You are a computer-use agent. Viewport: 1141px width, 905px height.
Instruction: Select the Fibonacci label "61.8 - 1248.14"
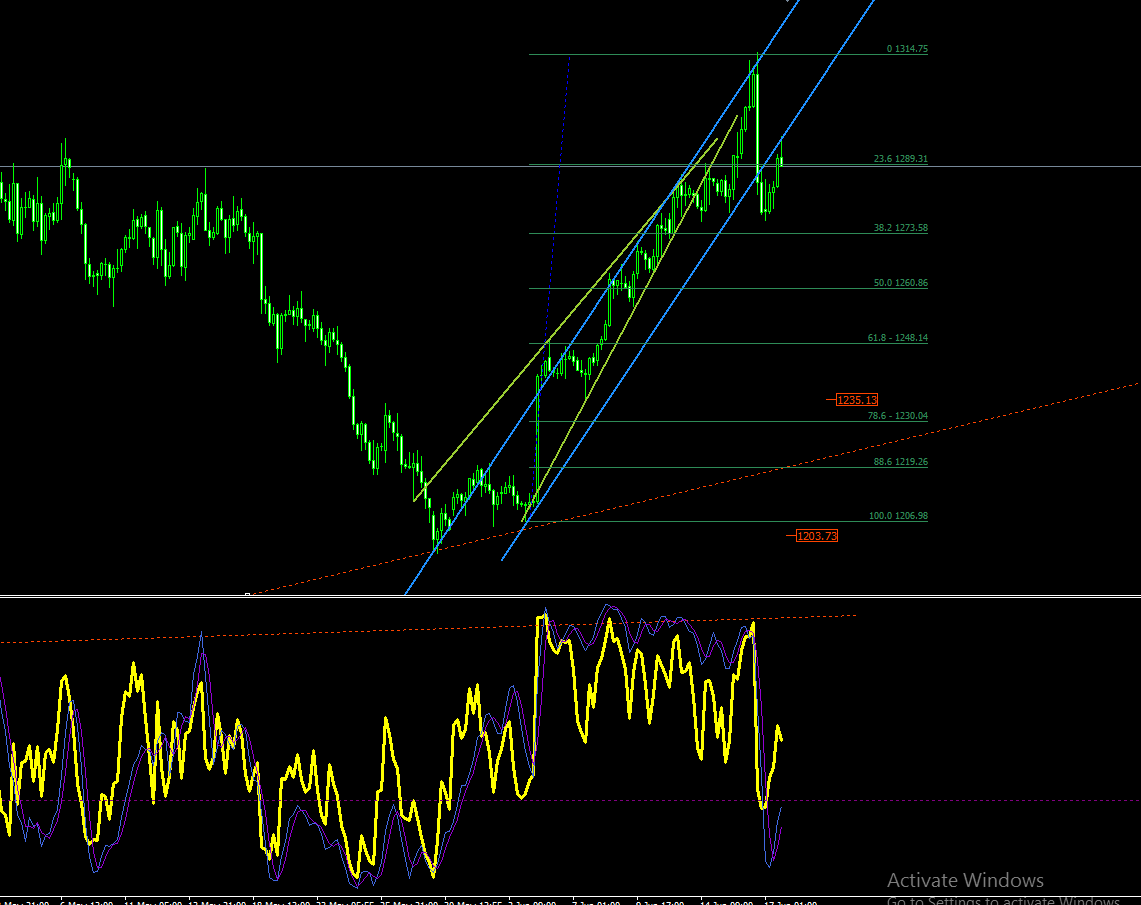tap(897, 338)
